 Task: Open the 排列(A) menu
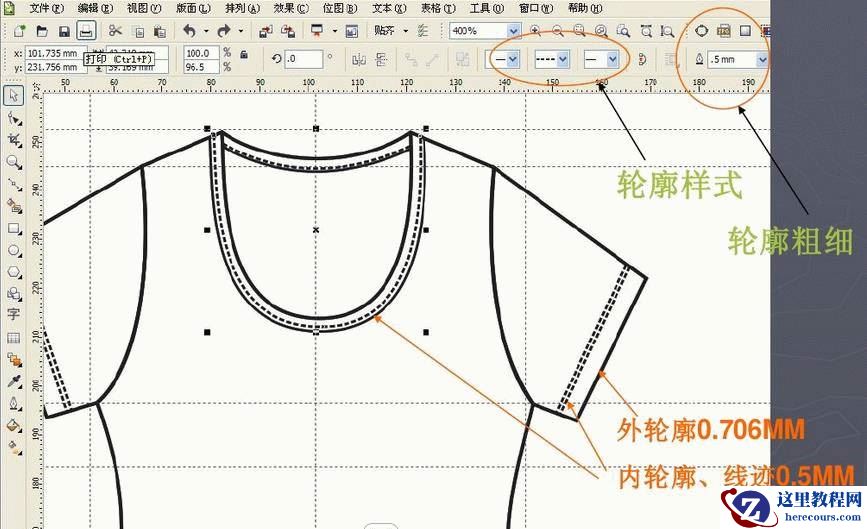(x=242, y=8)
